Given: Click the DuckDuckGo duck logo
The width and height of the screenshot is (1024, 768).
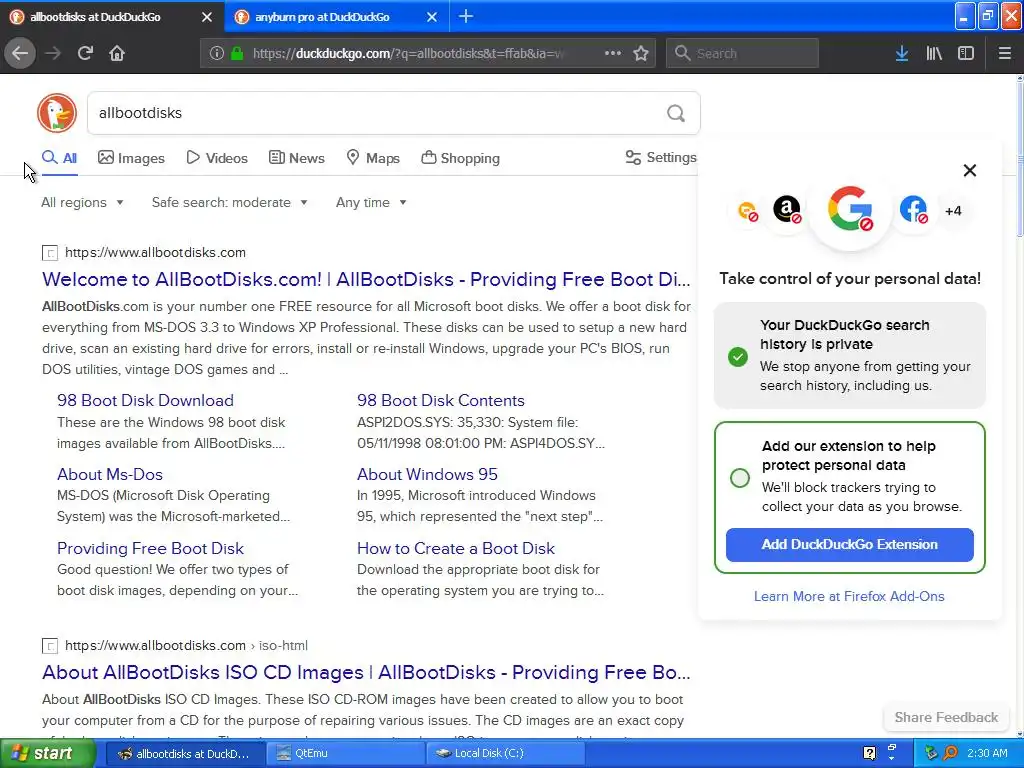Looking at the screenshot, I should tap(57, 113).
